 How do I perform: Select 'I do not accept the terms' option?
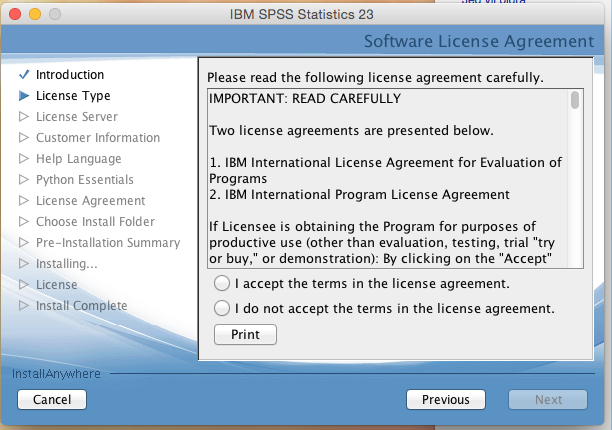(x=222, y=309)
